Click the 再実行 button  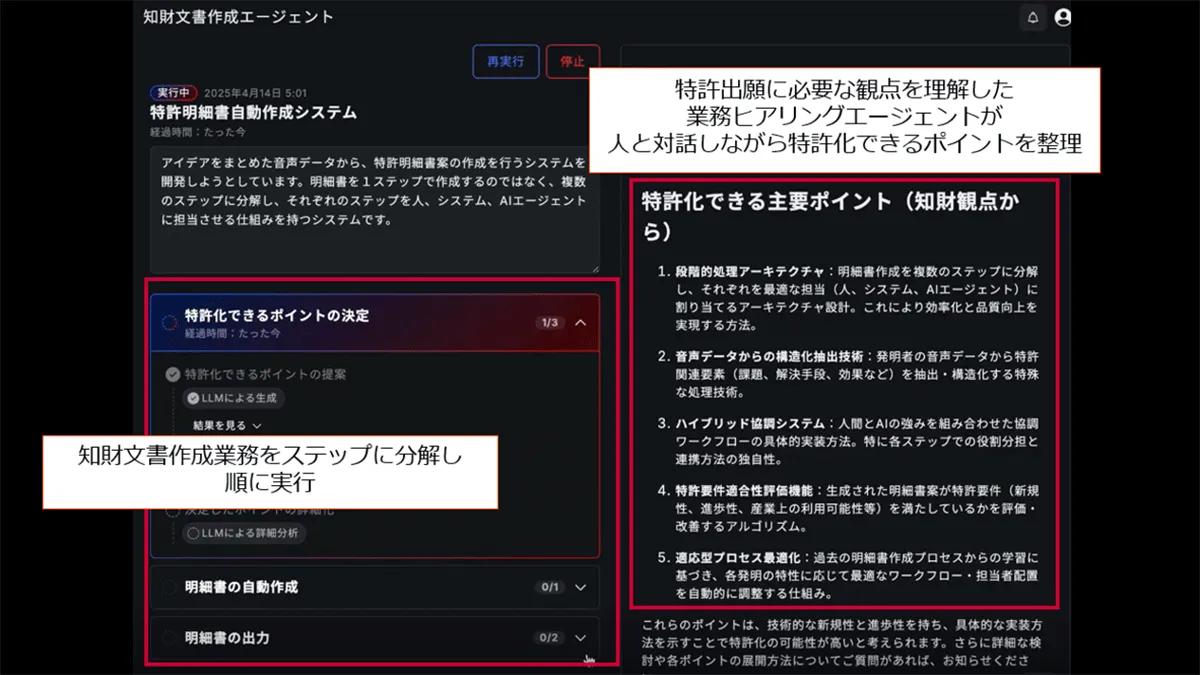click(x=505, y=61)
